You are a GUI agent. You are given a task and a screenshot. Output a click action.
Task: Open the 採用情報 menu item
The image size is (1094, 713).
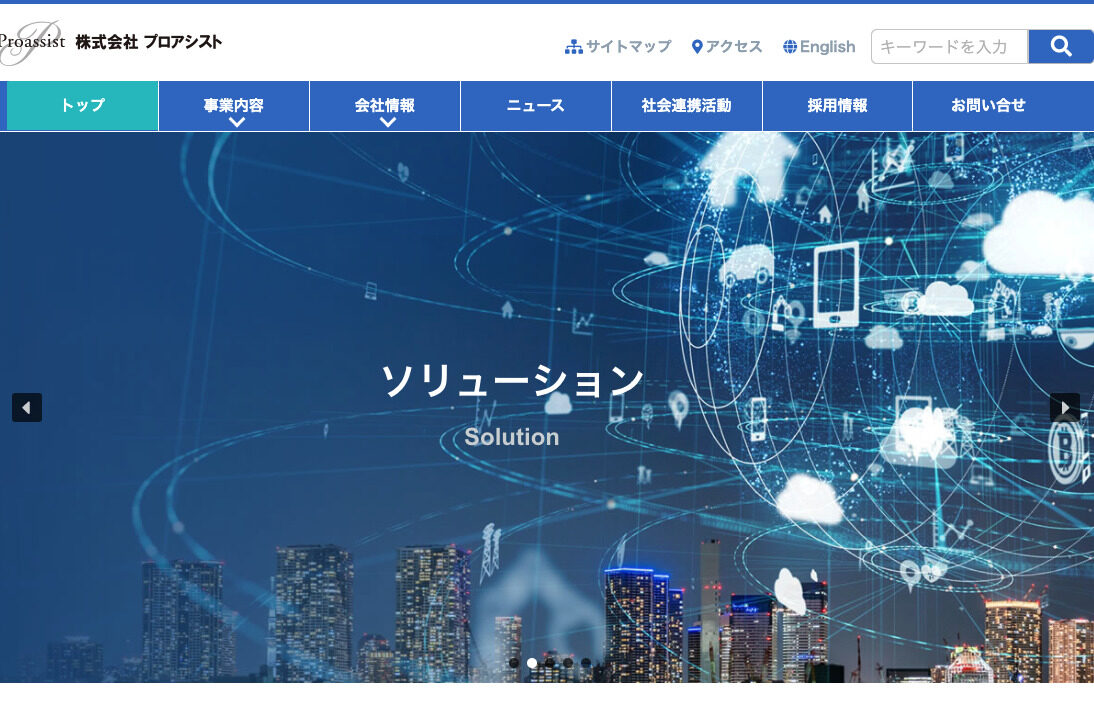coord(837,105)
